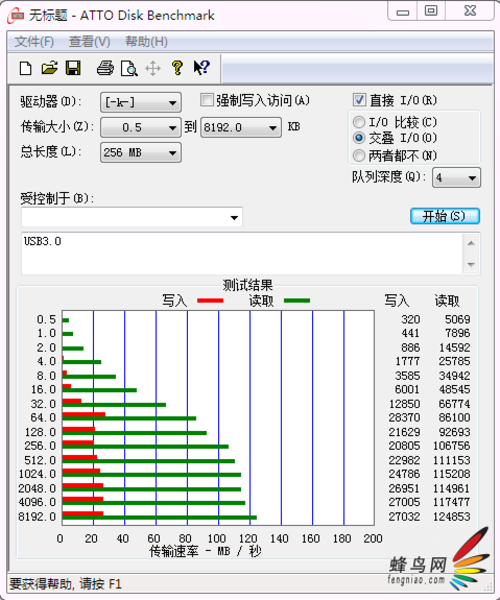Close the ATTO Disk Benchmark window

[x=470, y=11]
